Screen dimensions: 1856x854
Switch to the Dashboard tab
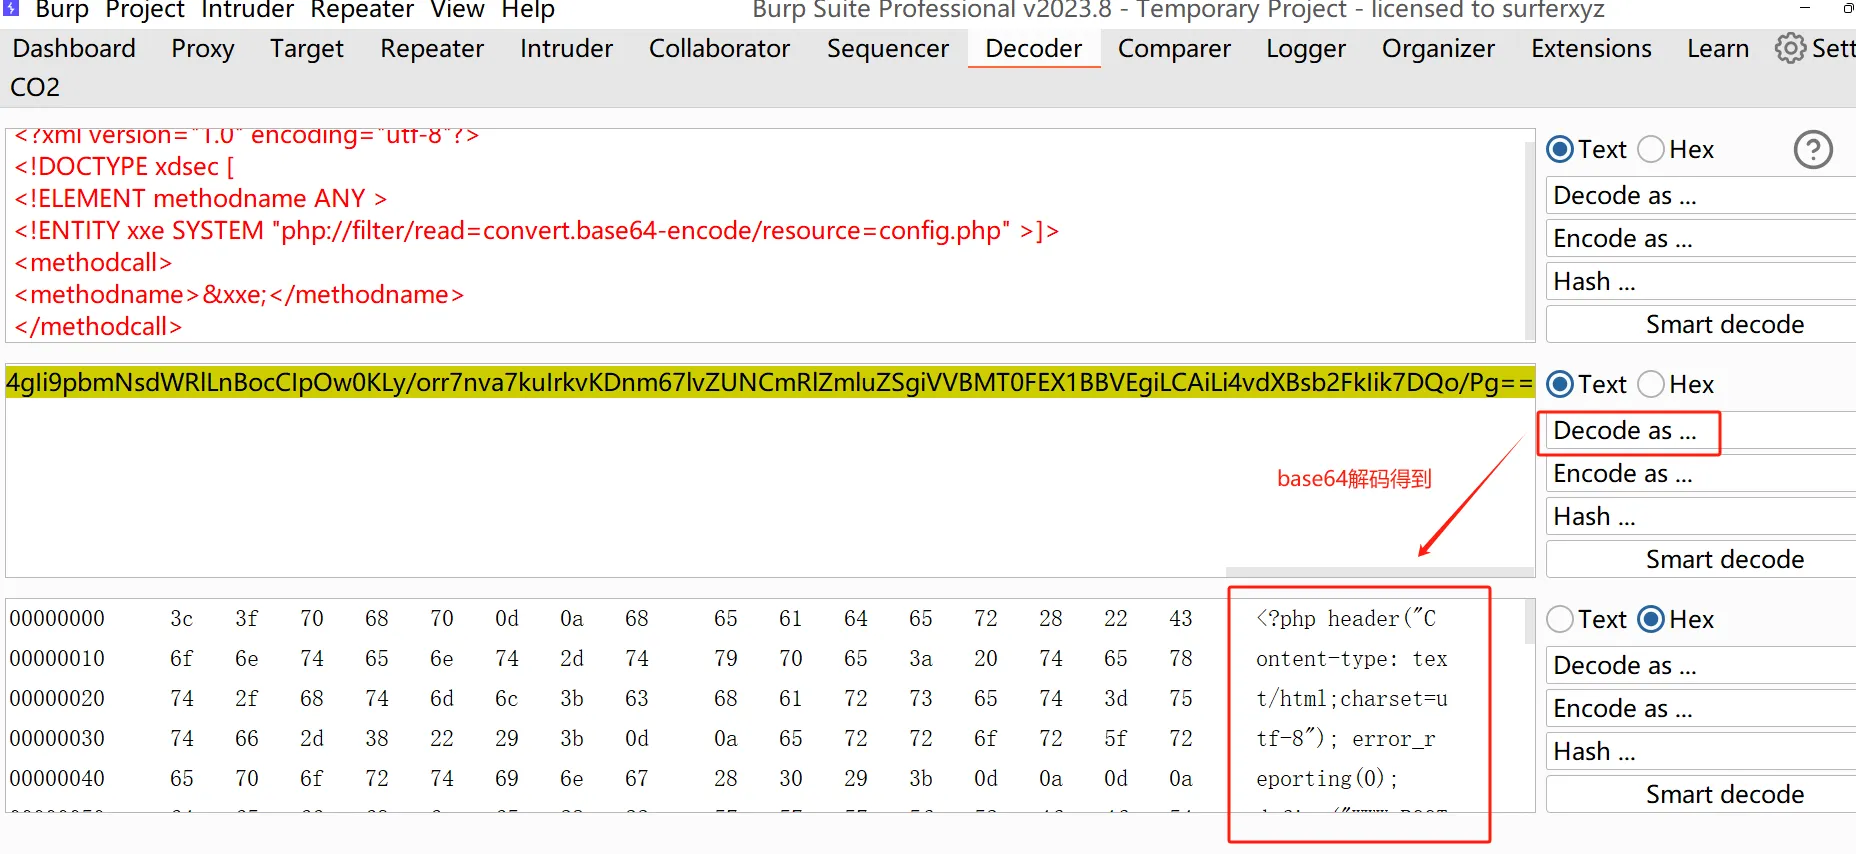coord(74,49)
